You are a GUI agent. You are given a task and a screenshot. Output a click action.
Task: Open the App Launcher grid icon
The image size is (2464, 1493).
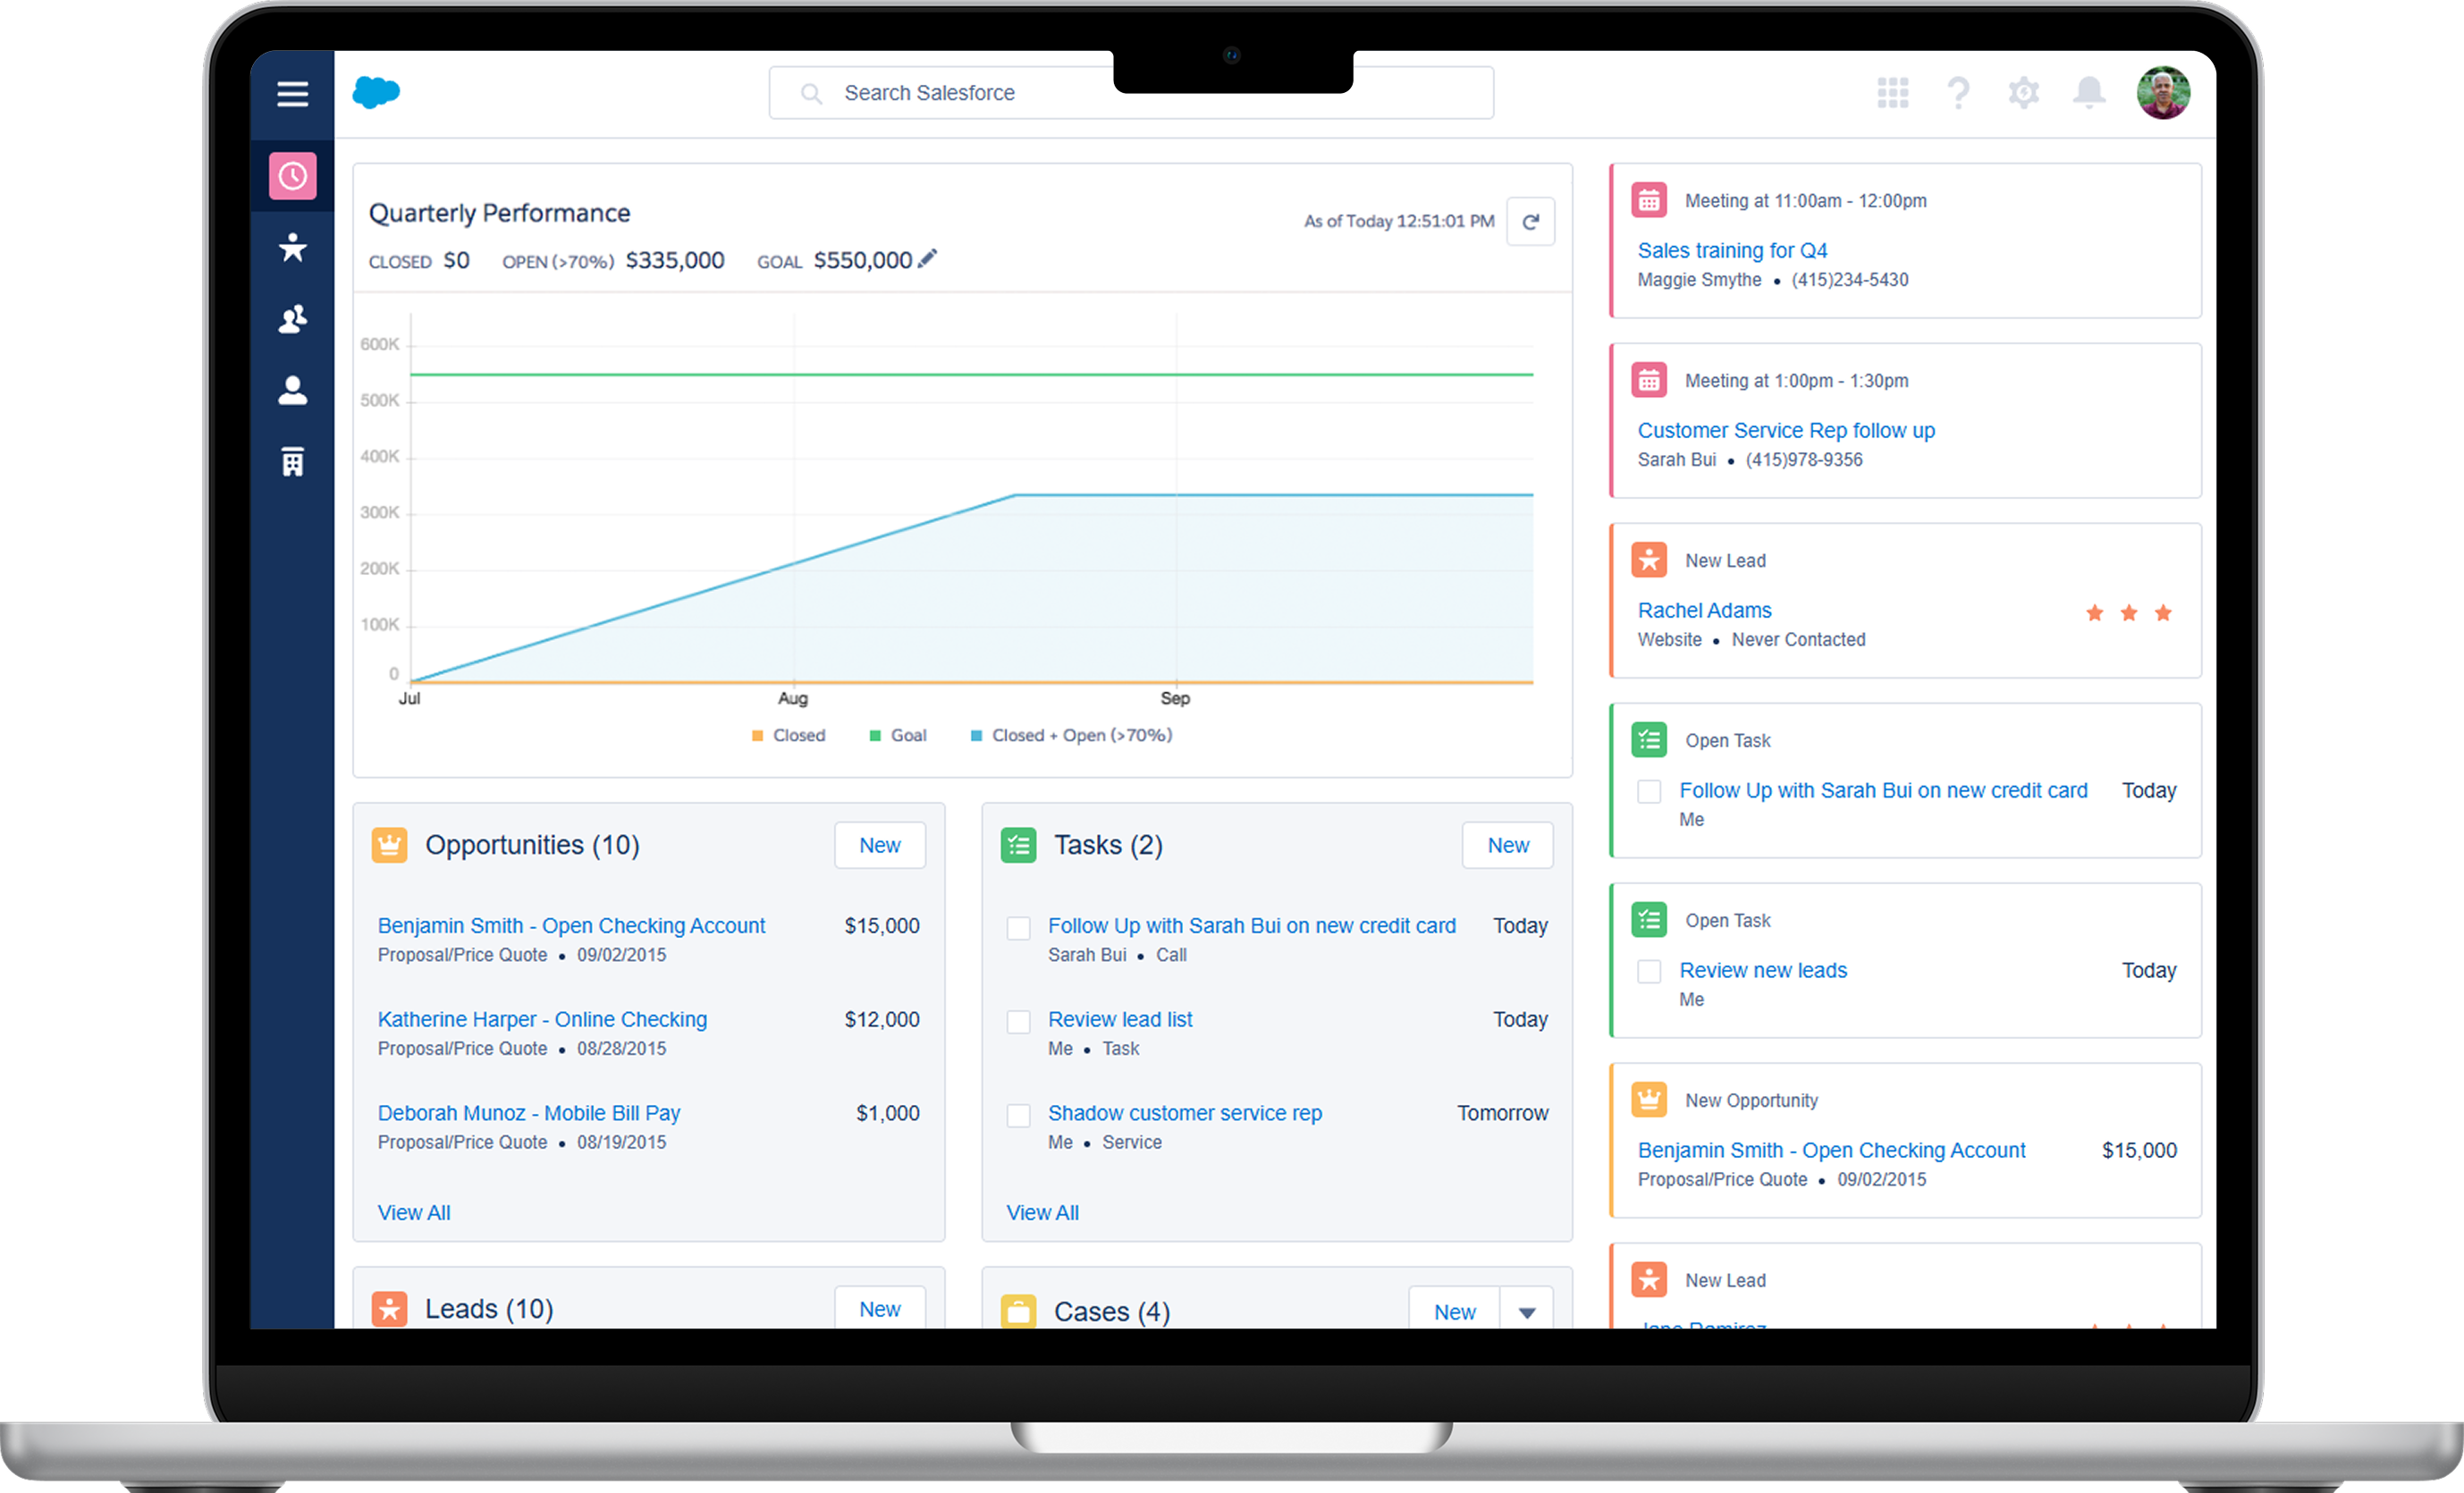[x=1892, y=93]
